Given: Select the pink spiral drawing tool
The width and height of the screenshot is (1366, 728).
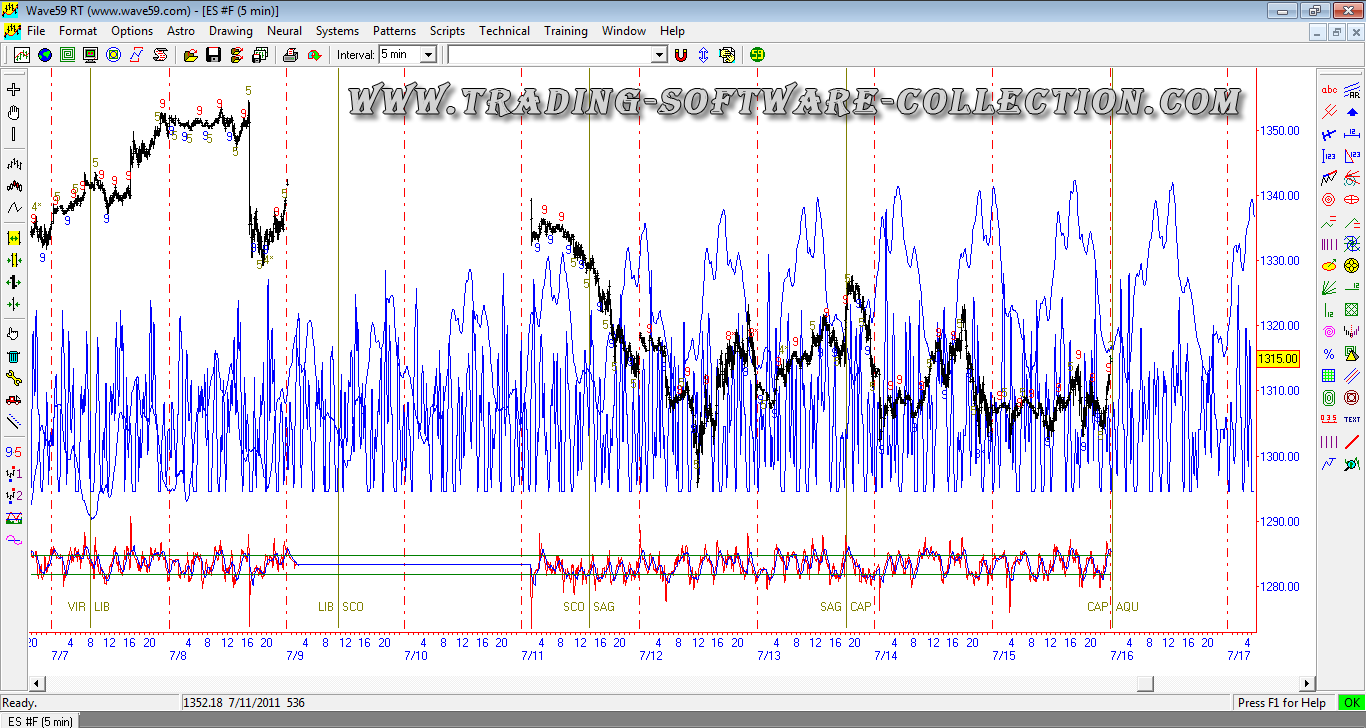Looking at the screenshot, I should pyautogui.click(x=1329, y=332).
